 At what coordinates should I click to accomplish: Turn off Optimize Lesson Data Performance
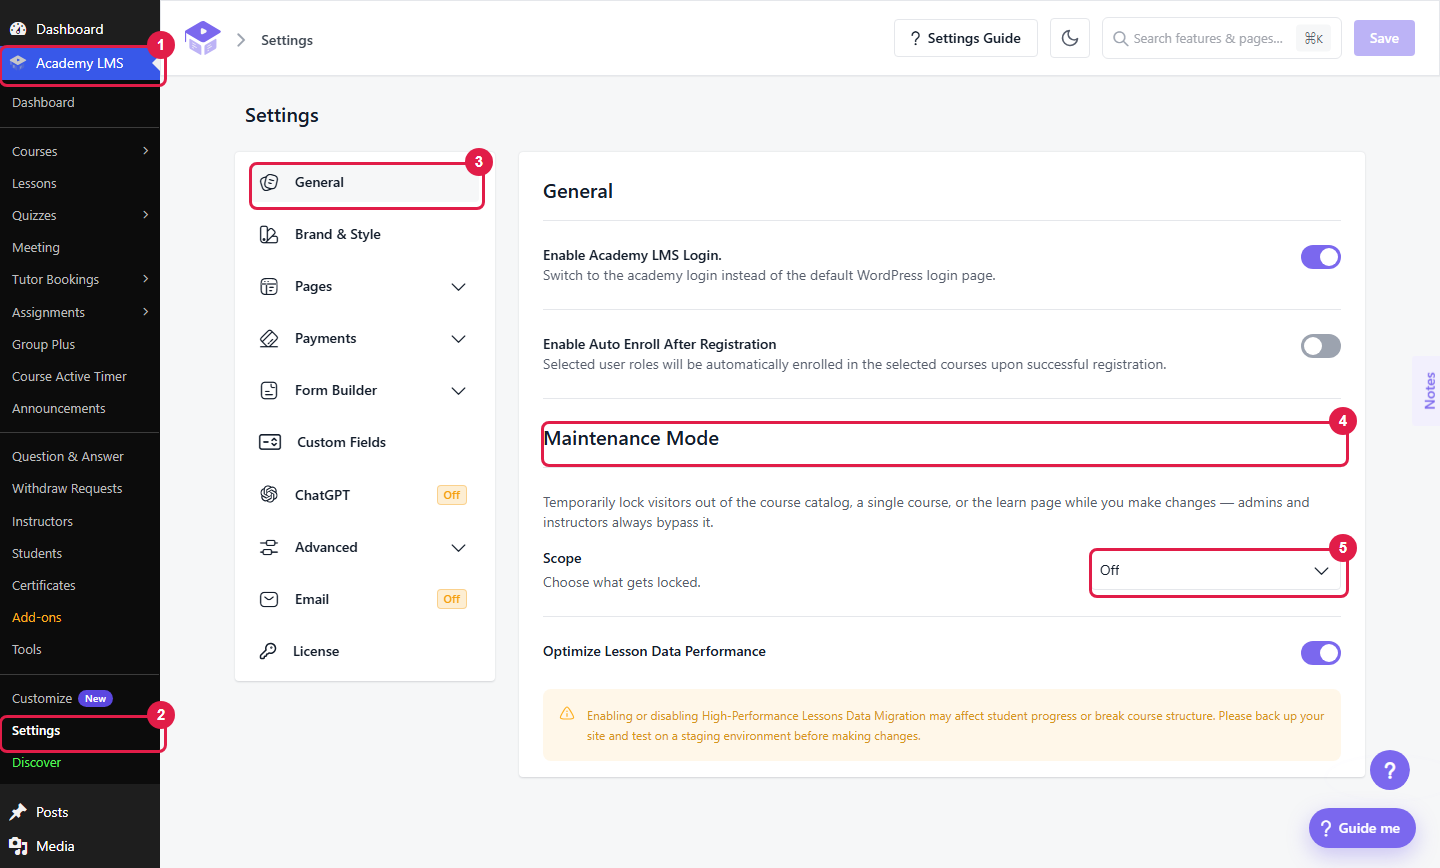(1321, 653)
